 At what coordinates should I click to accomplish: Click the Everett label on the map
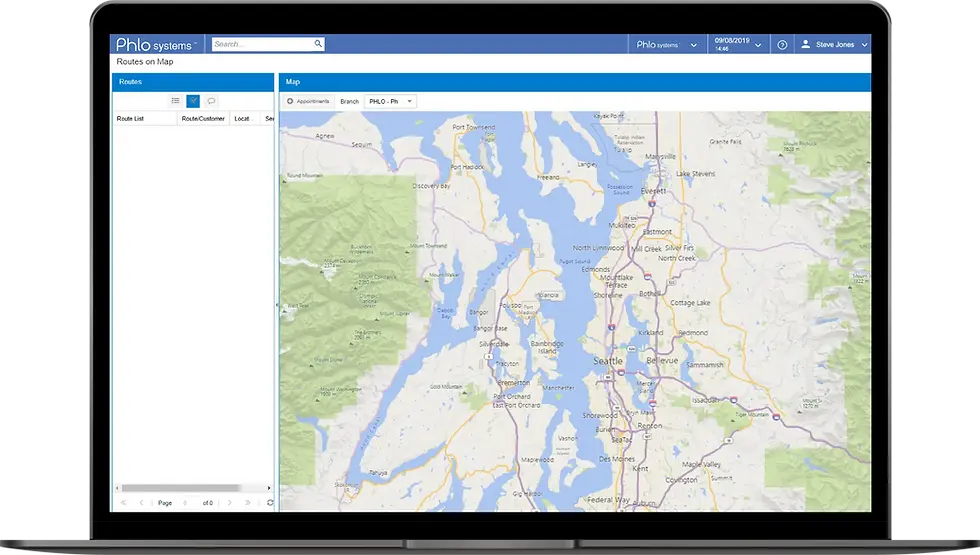(x=654, y=191)
